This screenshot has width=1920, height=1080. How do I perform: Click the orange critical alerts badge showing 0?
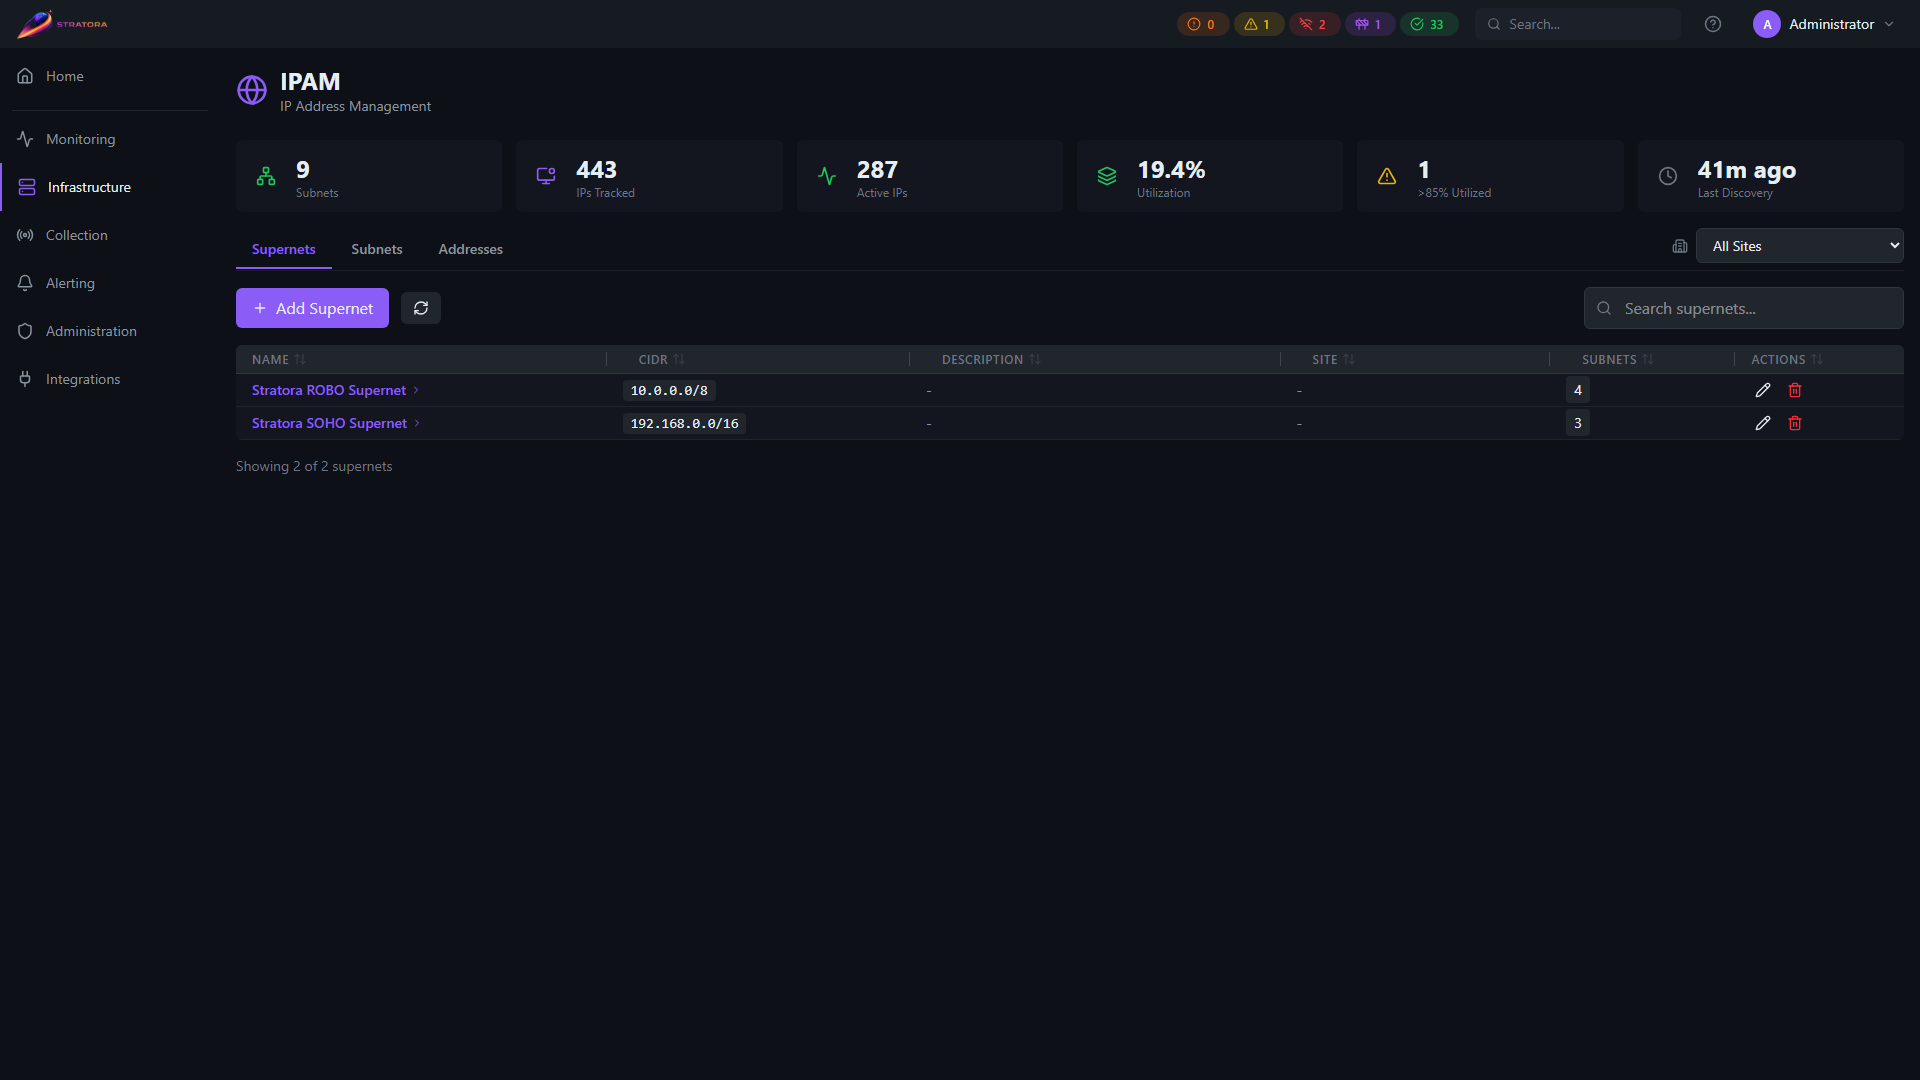pyautogui.click(x=1202, y=24)
